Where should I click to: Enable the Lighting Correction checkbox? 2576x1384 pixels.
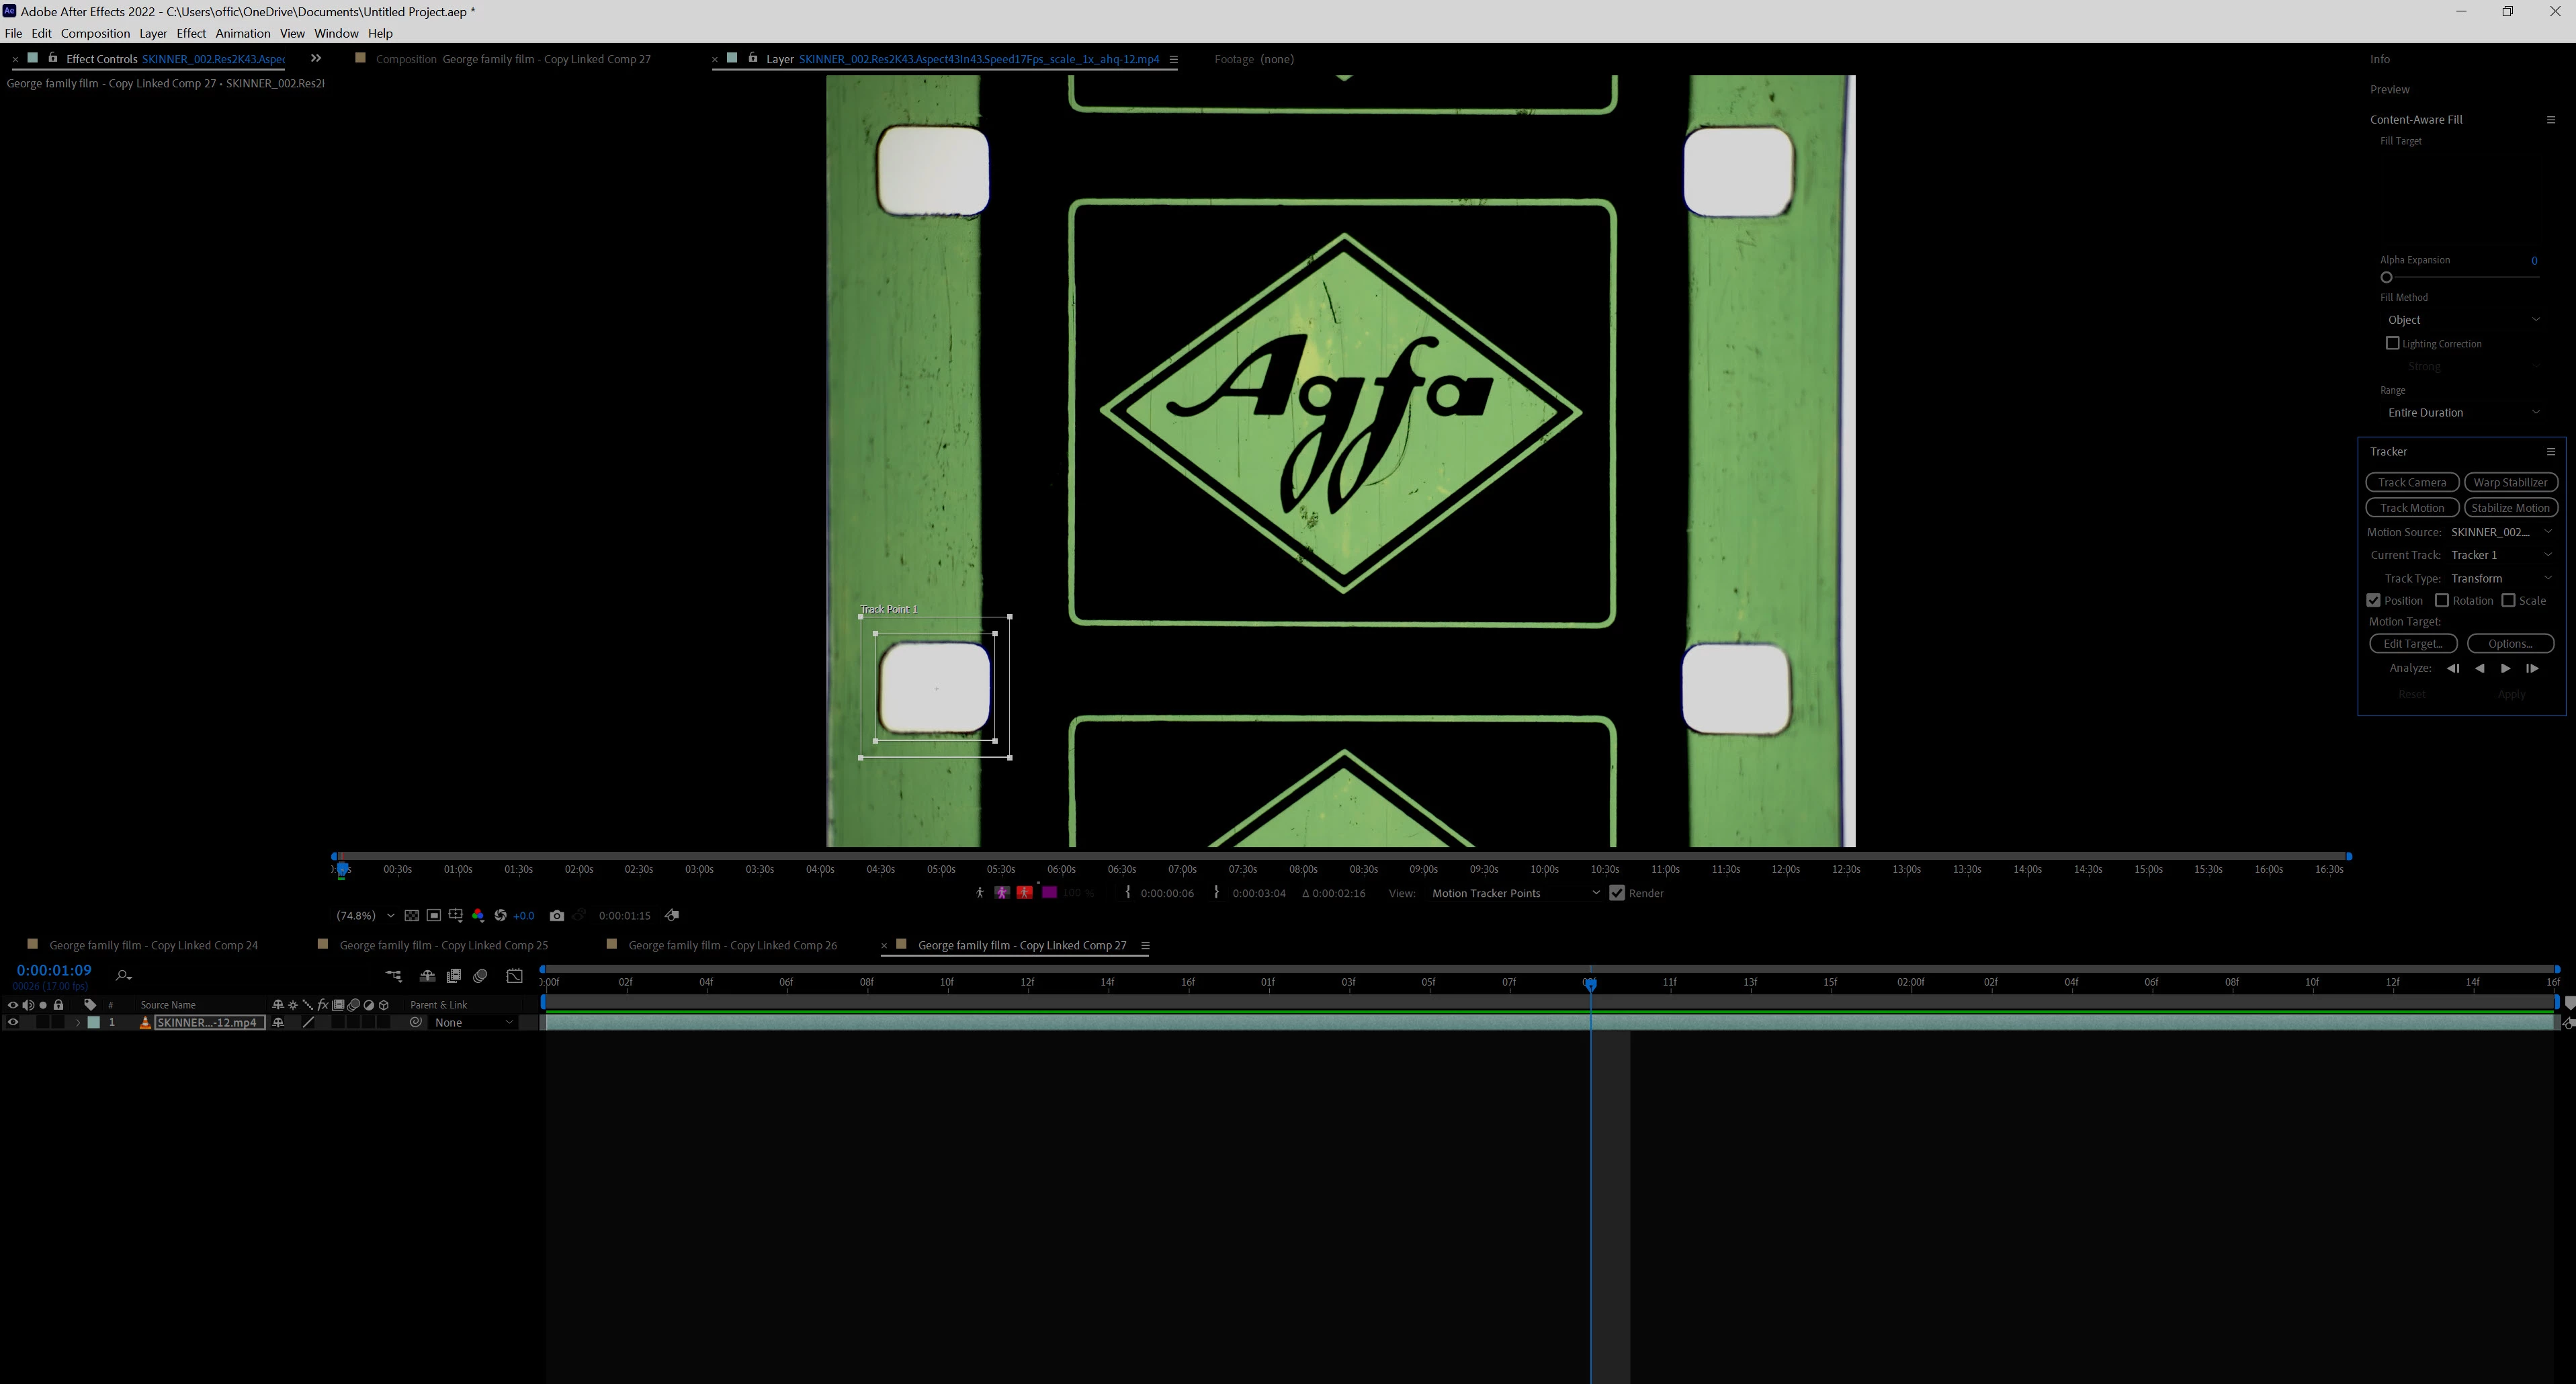[x=2392, y=343]
